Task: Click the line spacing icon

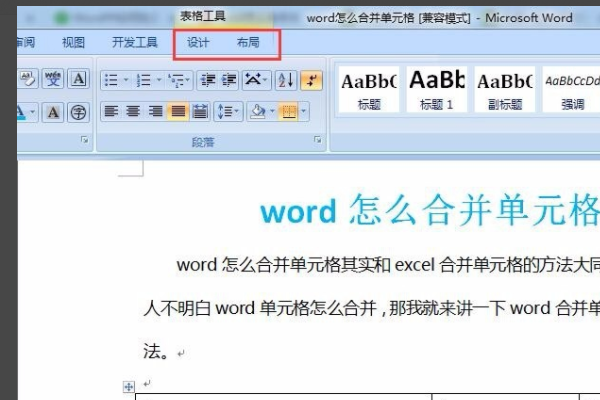Action: coord(225,112)
